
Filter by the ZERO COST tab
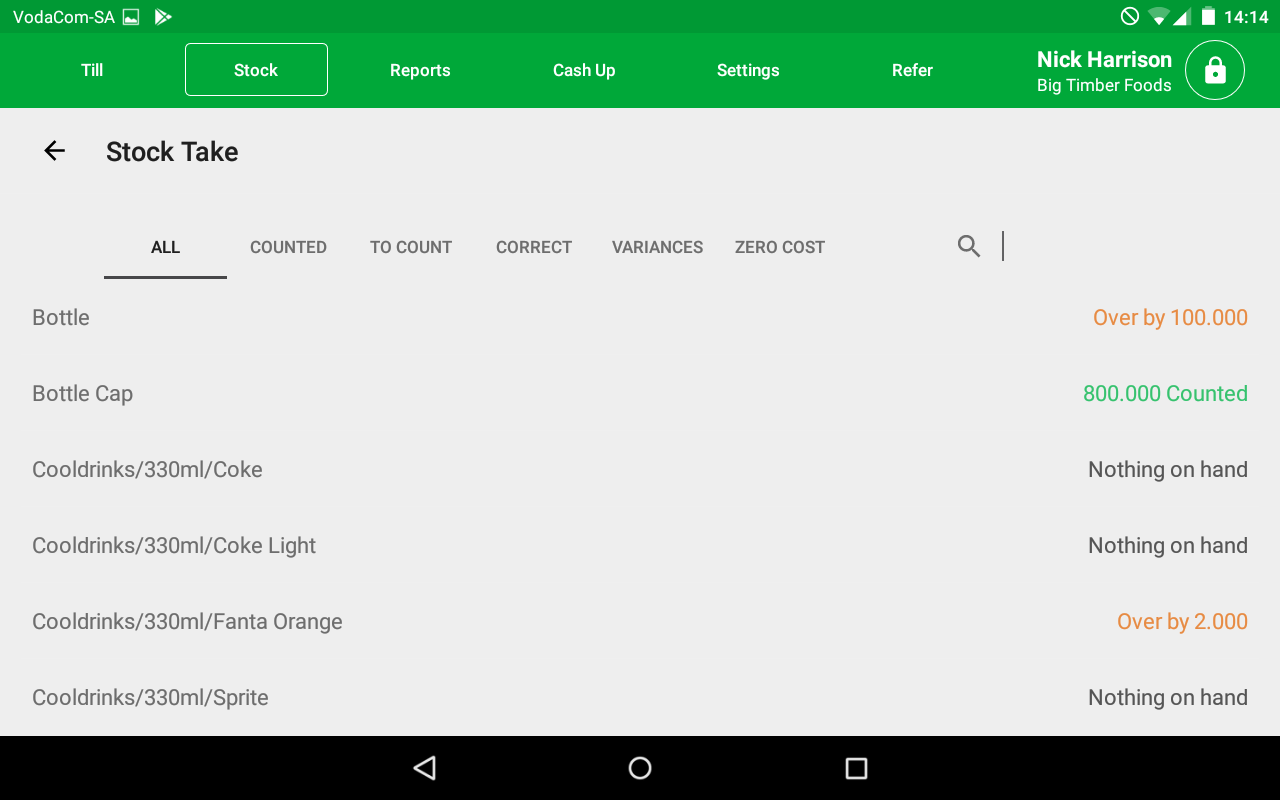(780, 247)
